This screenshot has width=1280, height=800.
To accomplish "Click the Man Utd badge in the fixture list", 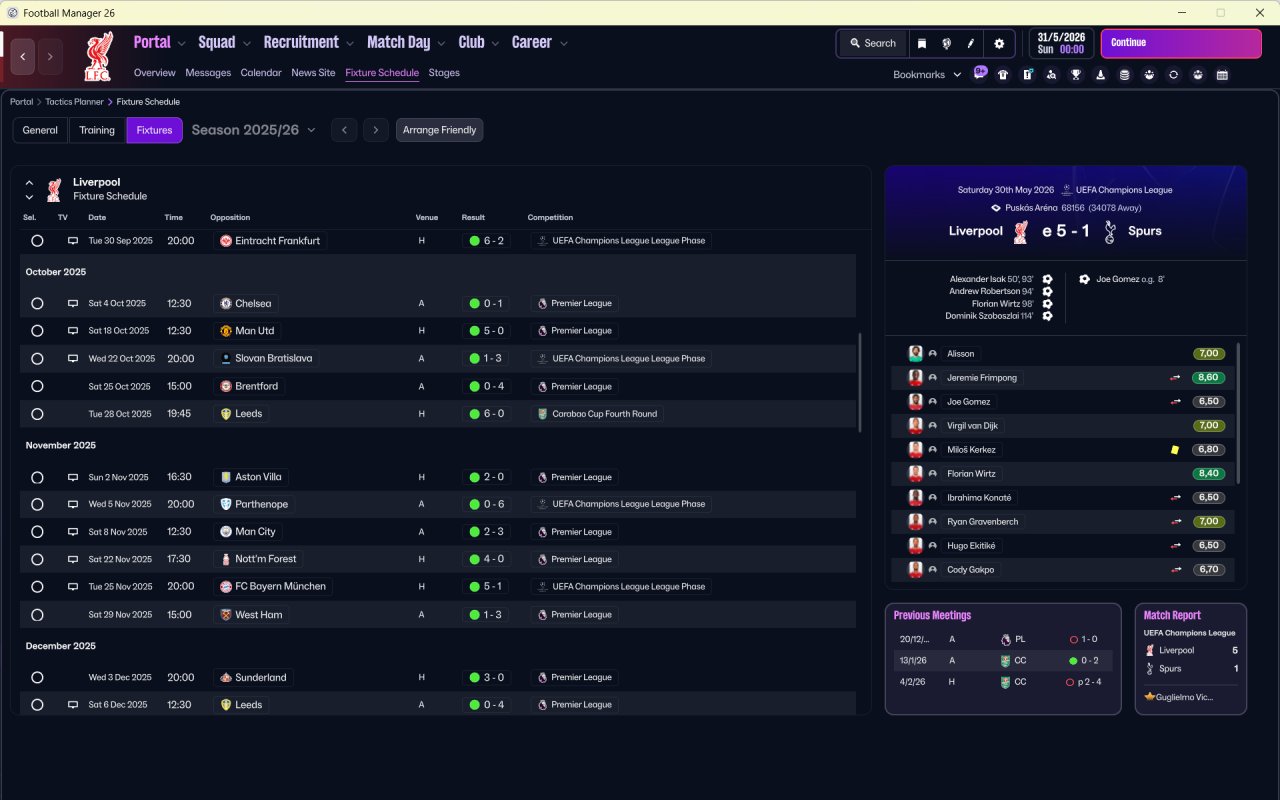I will tap(226, 331).
